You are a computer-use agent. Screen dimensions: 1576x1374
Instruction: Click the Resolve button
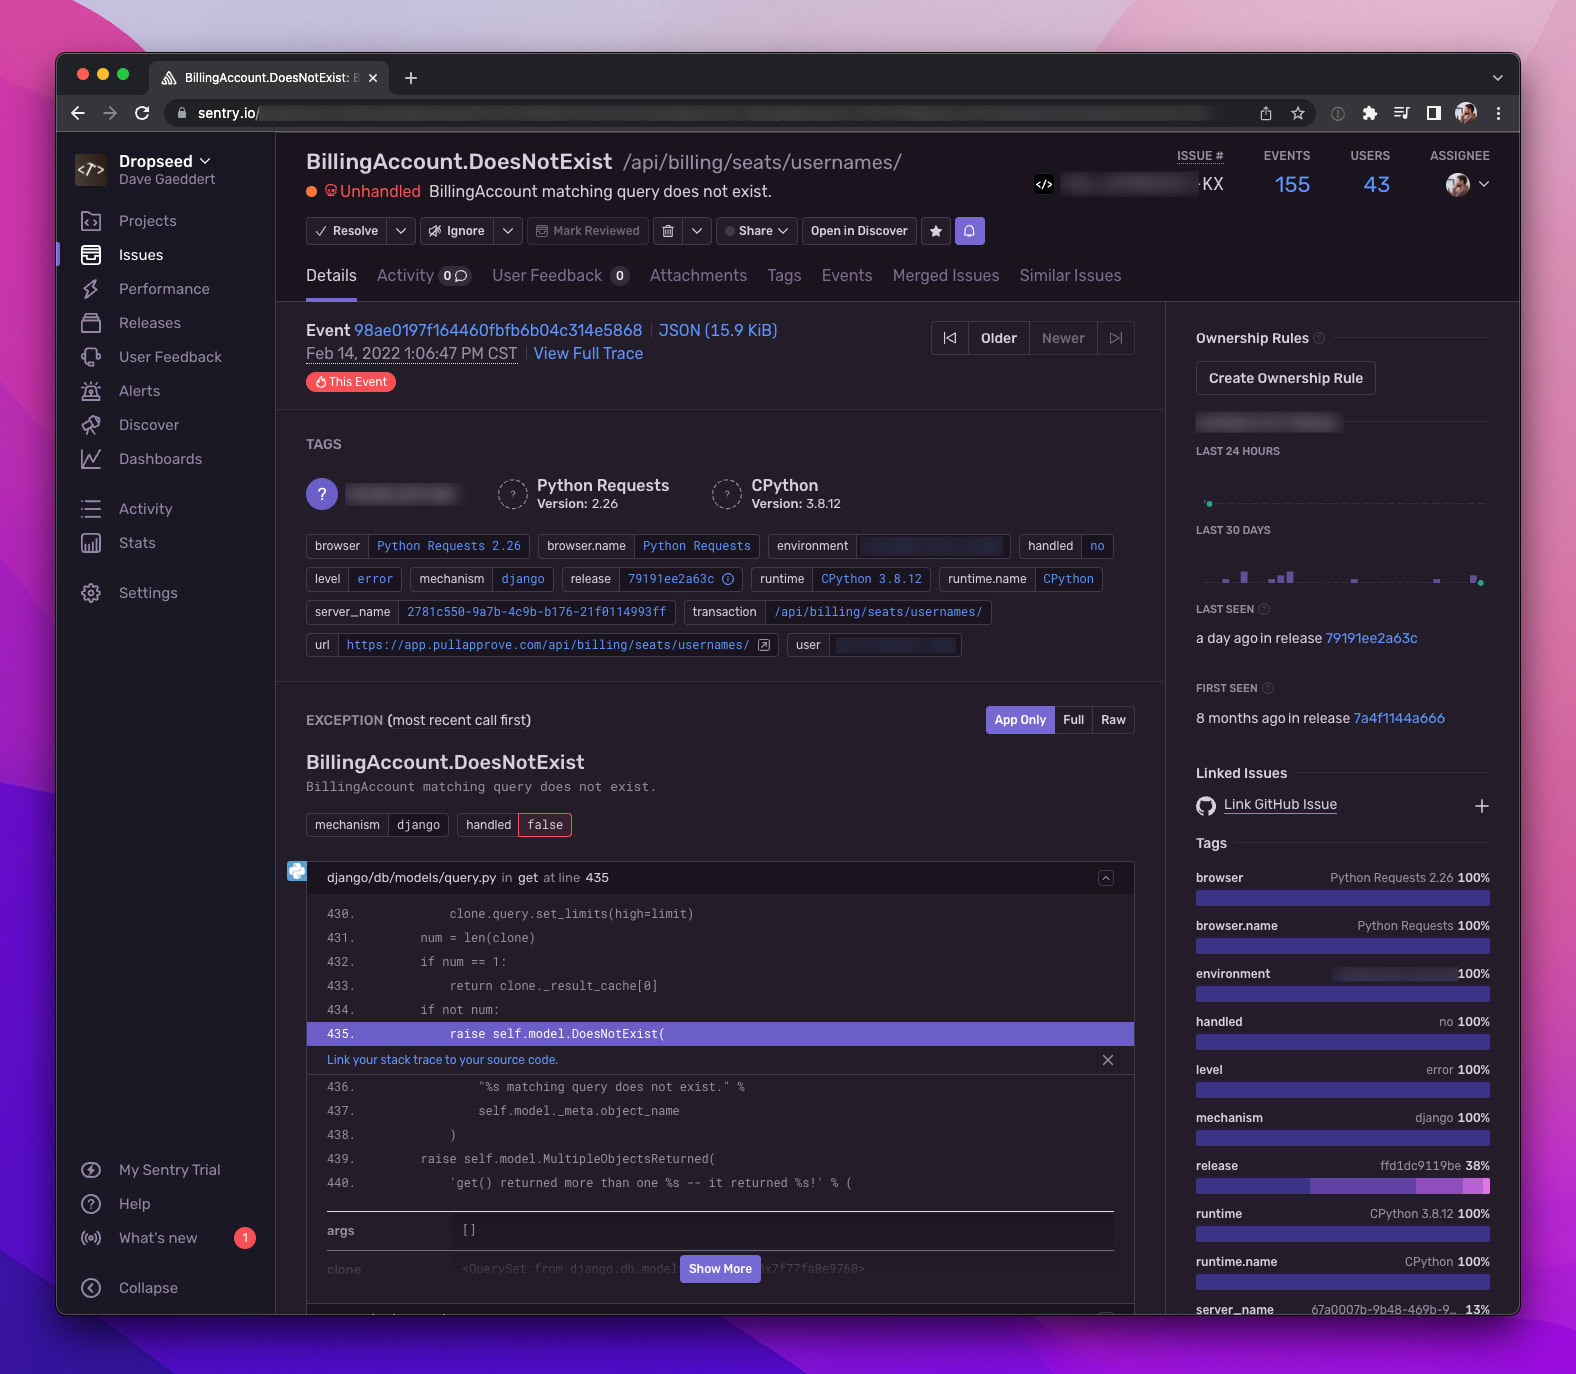coord(347,231)
